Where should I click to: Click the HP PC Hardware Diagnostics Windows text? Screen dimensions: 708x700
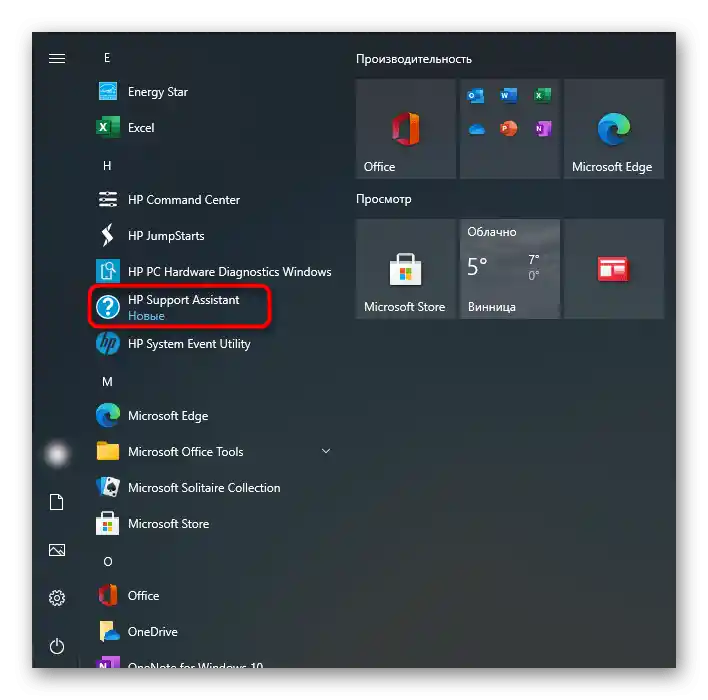[229, 271]
